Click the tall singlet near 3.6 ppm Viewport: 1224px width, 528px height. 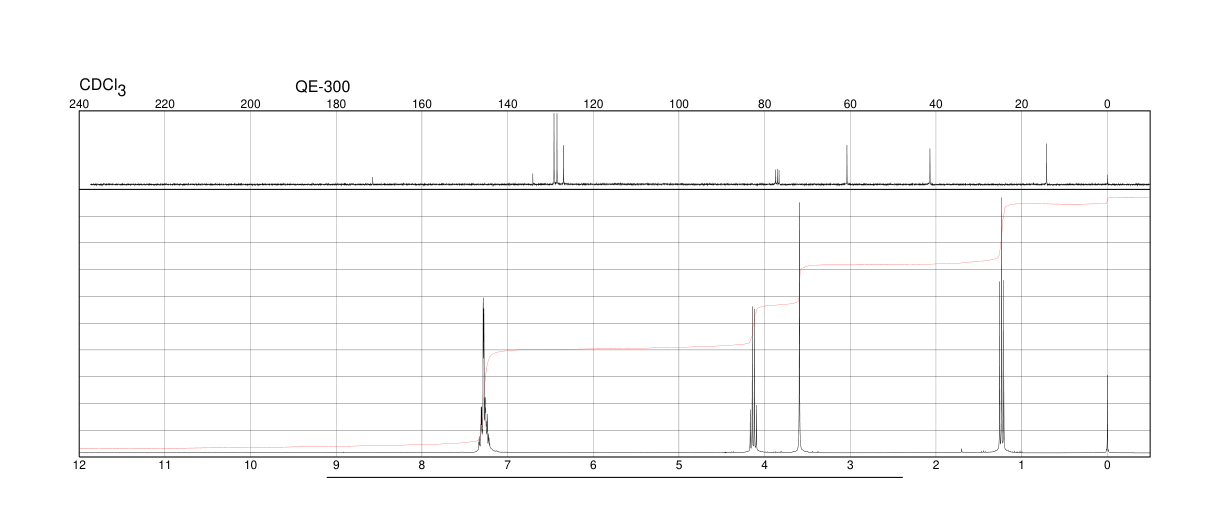[800, 327]
